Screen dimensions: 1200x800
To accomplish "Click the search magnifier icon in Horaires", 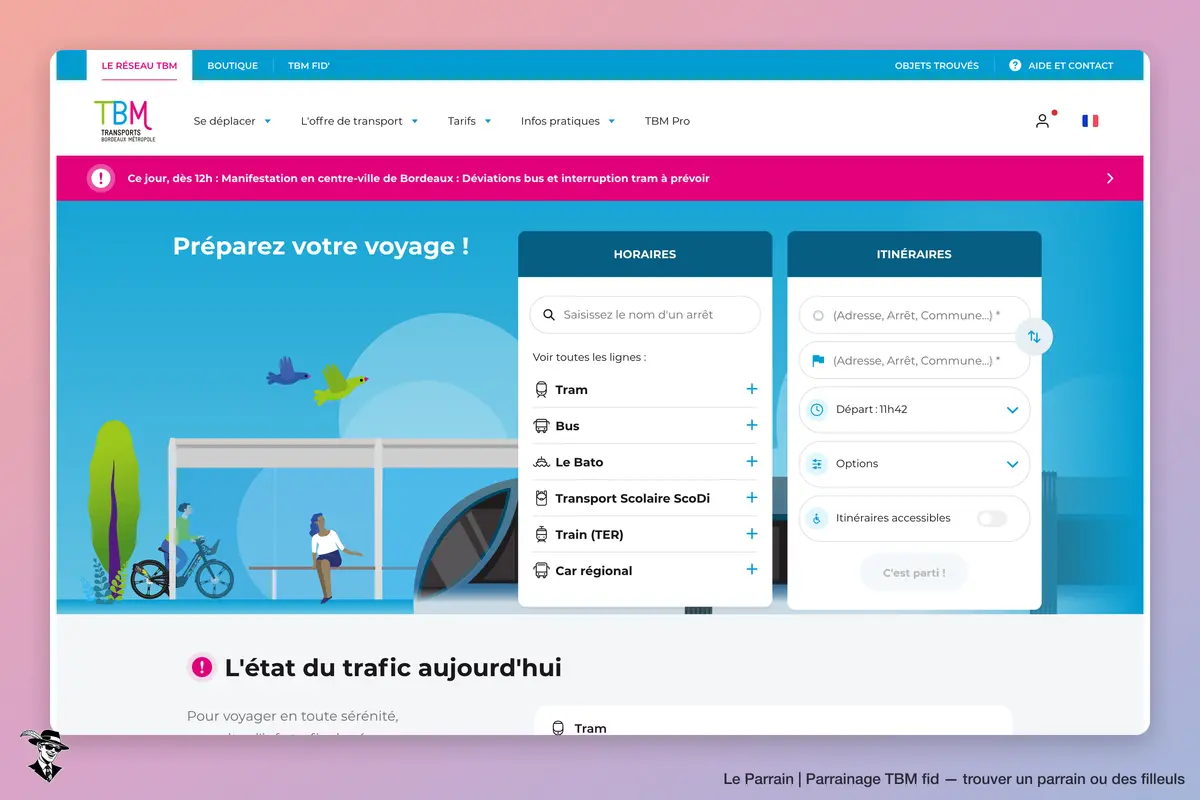I will [x=549, y=315].
